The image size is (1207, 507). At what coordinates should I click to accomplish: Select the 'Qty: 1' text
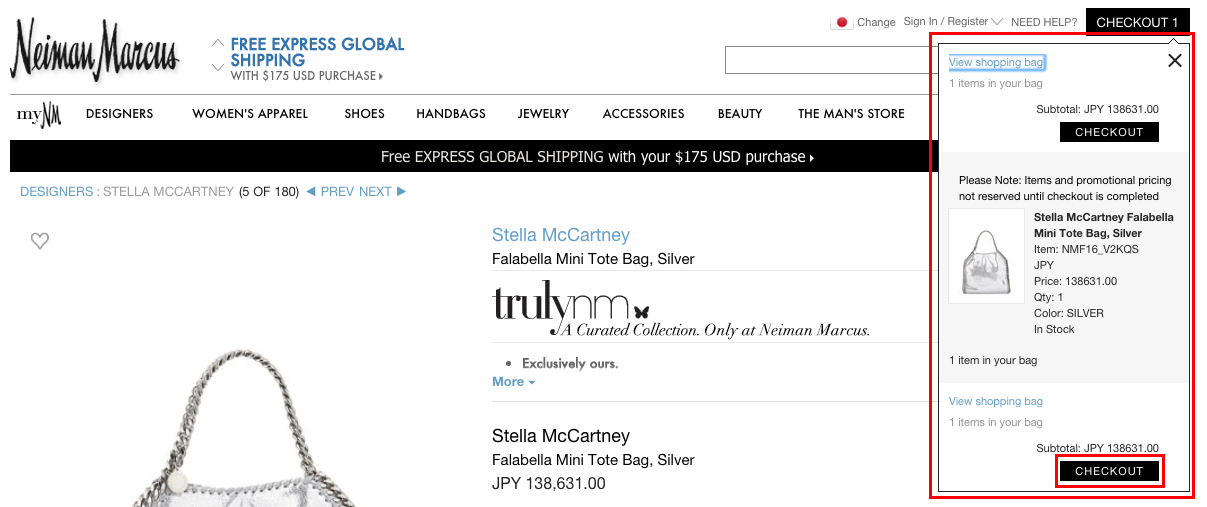(x=1048, y=297)
